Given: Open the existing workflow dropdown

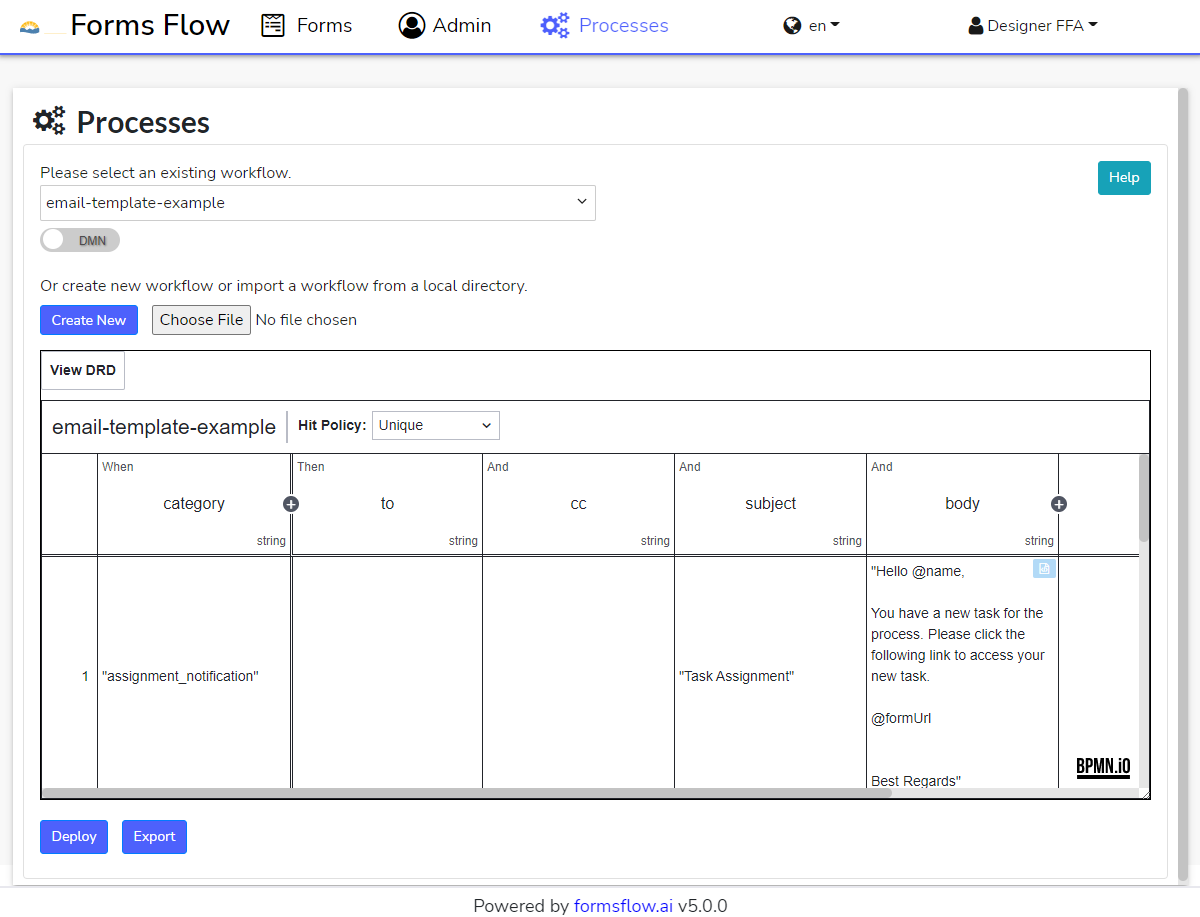Looking at the screenshot, I should (x=318, y=203).
